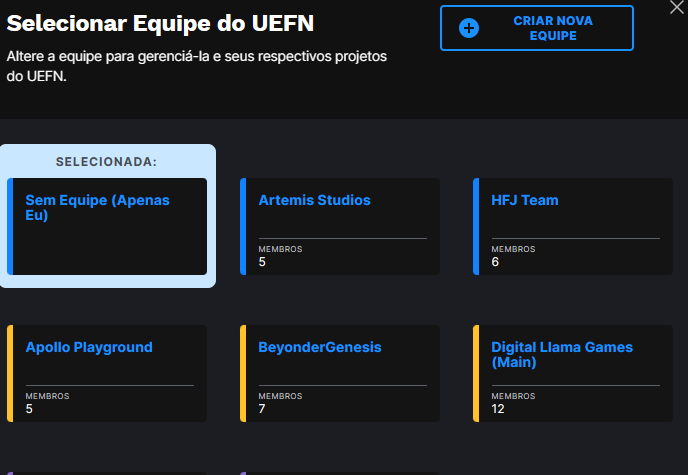Close the Selecionar Equipe dialog
Viewport: 688px width, 475px height.
[677, 8]
